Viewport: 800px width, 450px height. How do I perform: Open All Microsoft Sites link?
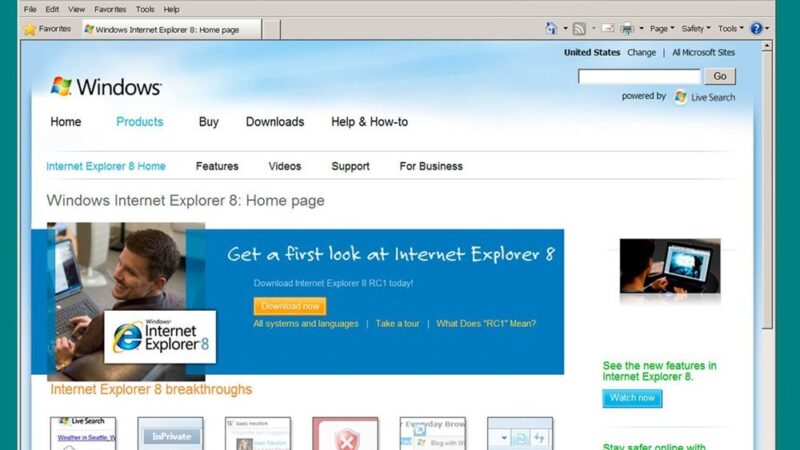pyautogui.click(x=703, y=53)
